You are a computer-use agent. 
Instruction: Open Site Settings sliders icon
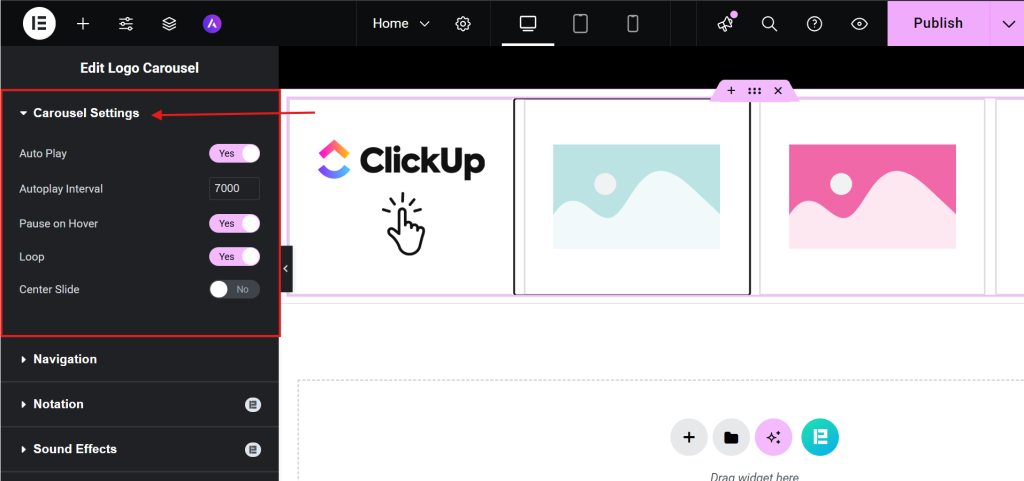(x=126, y=23)
